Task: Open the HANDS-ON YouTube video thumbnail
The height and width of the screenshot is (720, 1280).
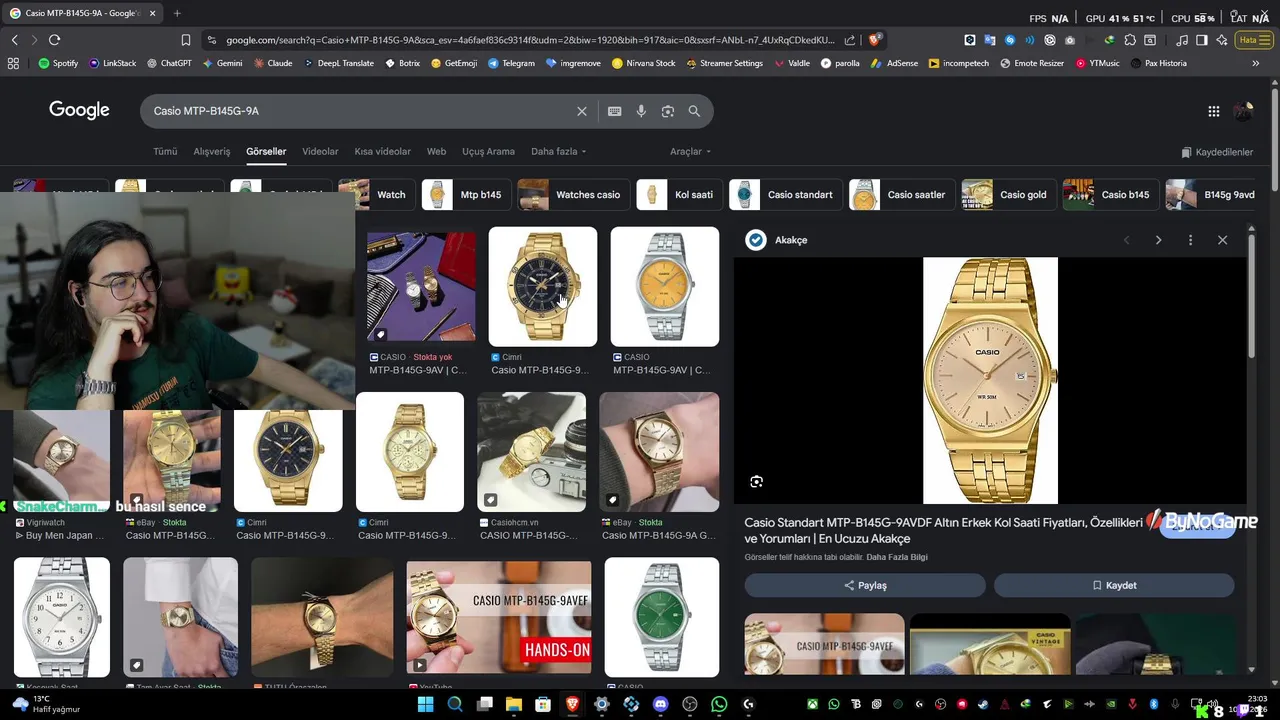Action: point(499,617)
